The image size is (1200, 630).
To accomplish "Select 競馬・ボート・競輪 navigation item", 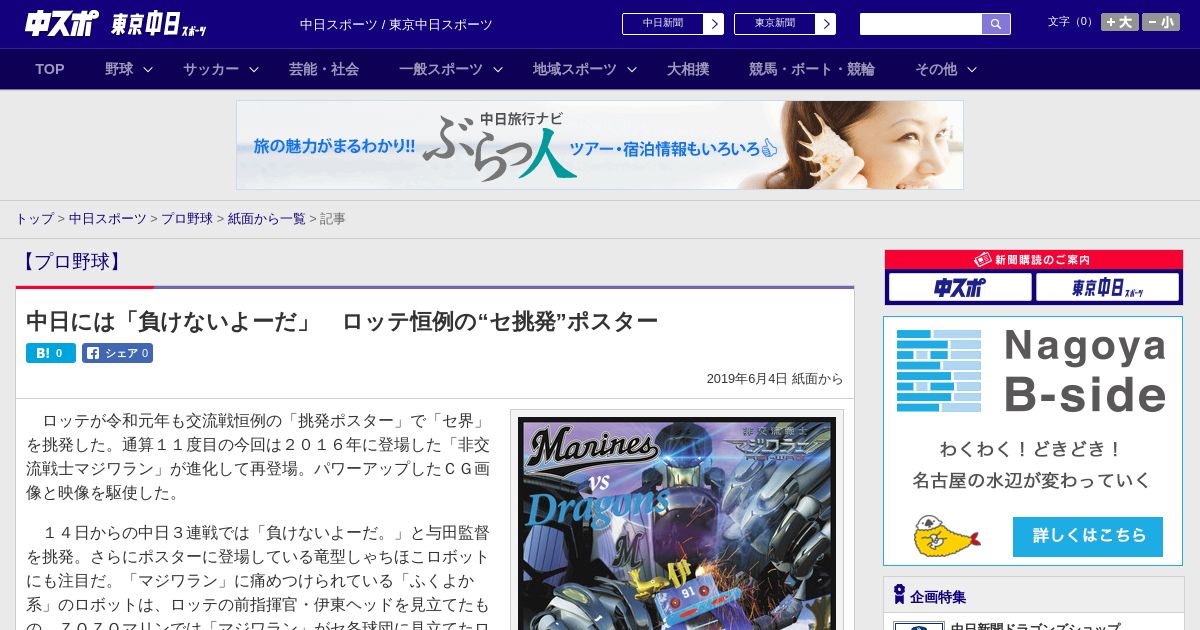I will tap(812, 69).
